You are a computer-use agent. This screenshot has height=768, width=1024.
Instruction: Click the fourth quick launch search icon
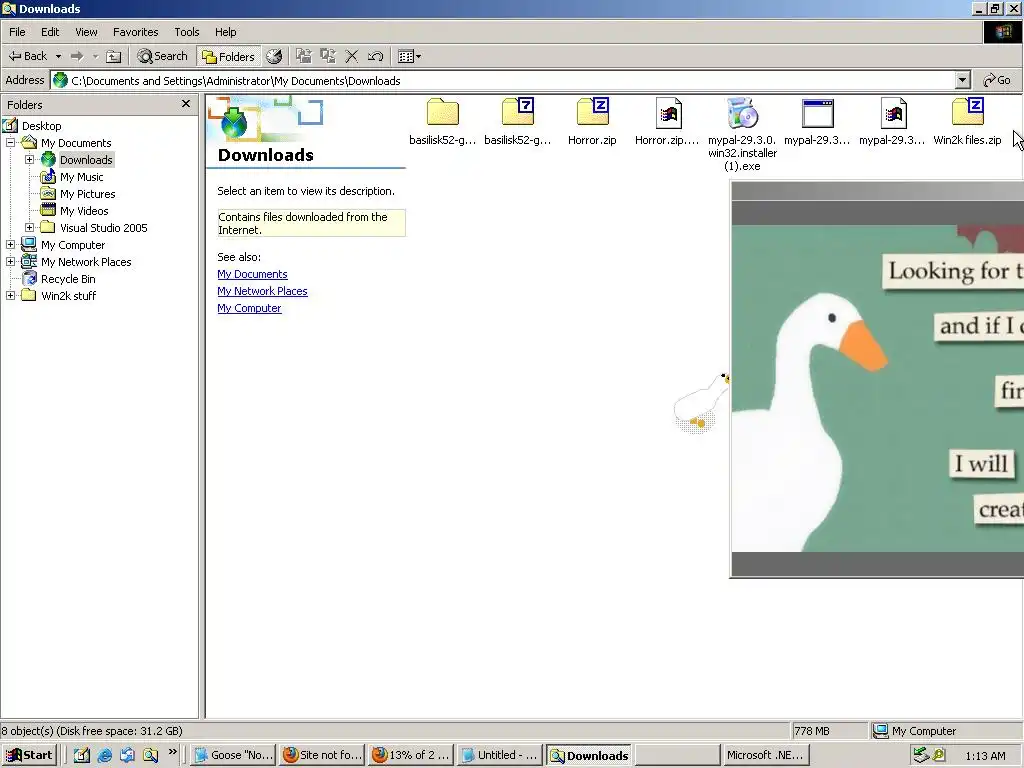(150, 755)
